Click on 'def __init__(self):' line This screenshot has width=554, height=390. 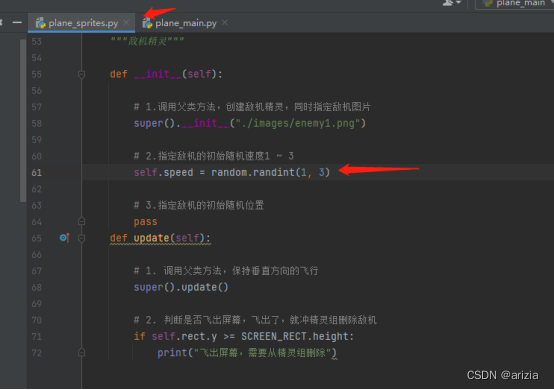point(166,74)
